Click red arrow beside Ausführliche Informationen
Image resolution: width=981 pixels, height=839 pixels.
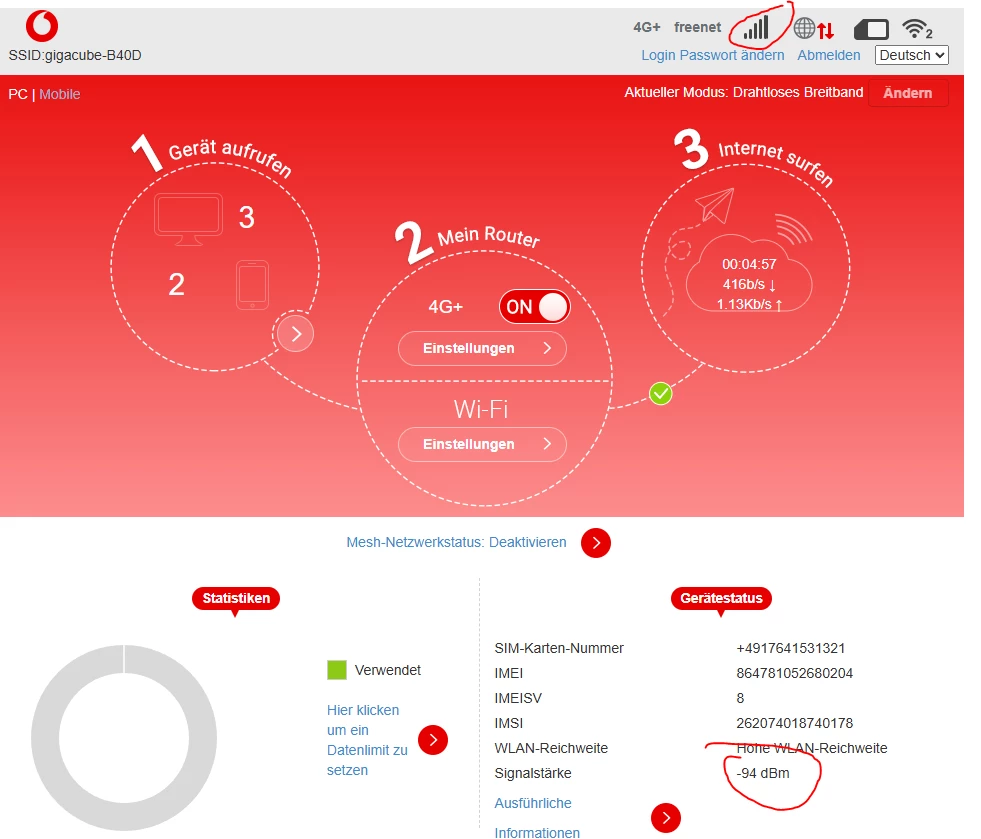(666, 818)
